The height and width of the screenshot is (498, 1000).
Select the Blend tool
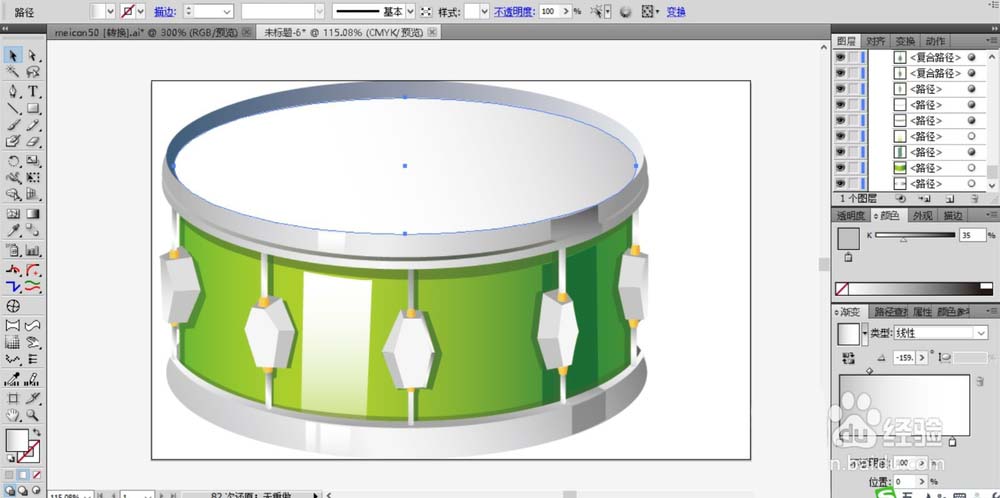point(33,230)
